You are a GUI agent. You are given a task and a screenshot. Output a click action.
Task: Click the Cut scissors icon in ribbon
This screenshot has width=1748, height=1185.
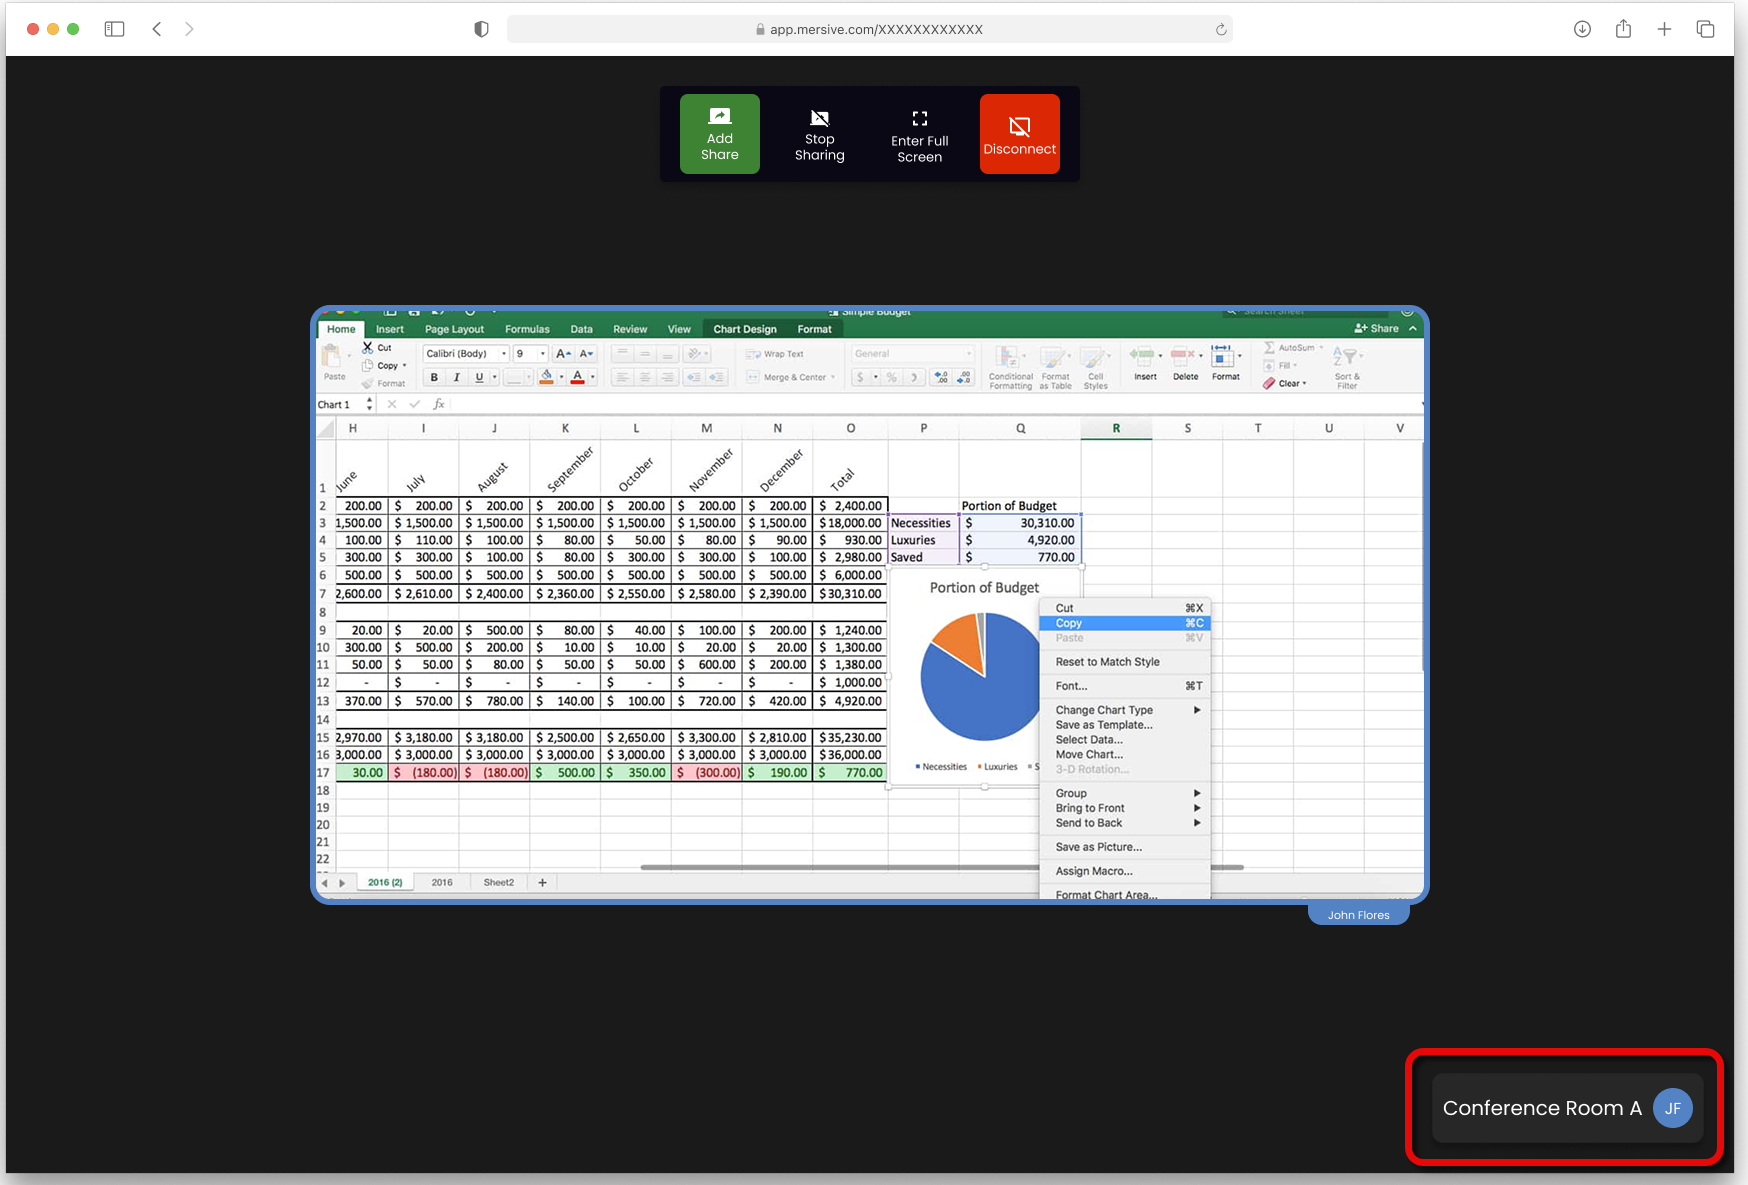368,347
